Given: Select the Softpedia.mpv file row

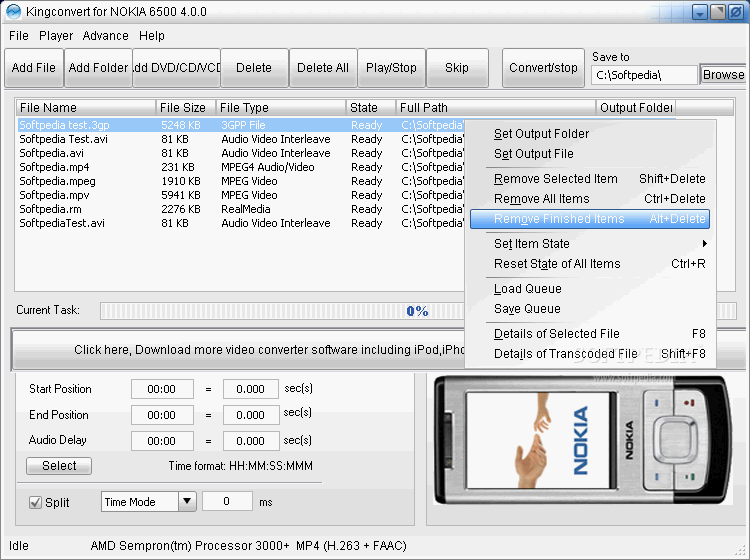Looking at the screenshot, I should (x=241, y=195).
